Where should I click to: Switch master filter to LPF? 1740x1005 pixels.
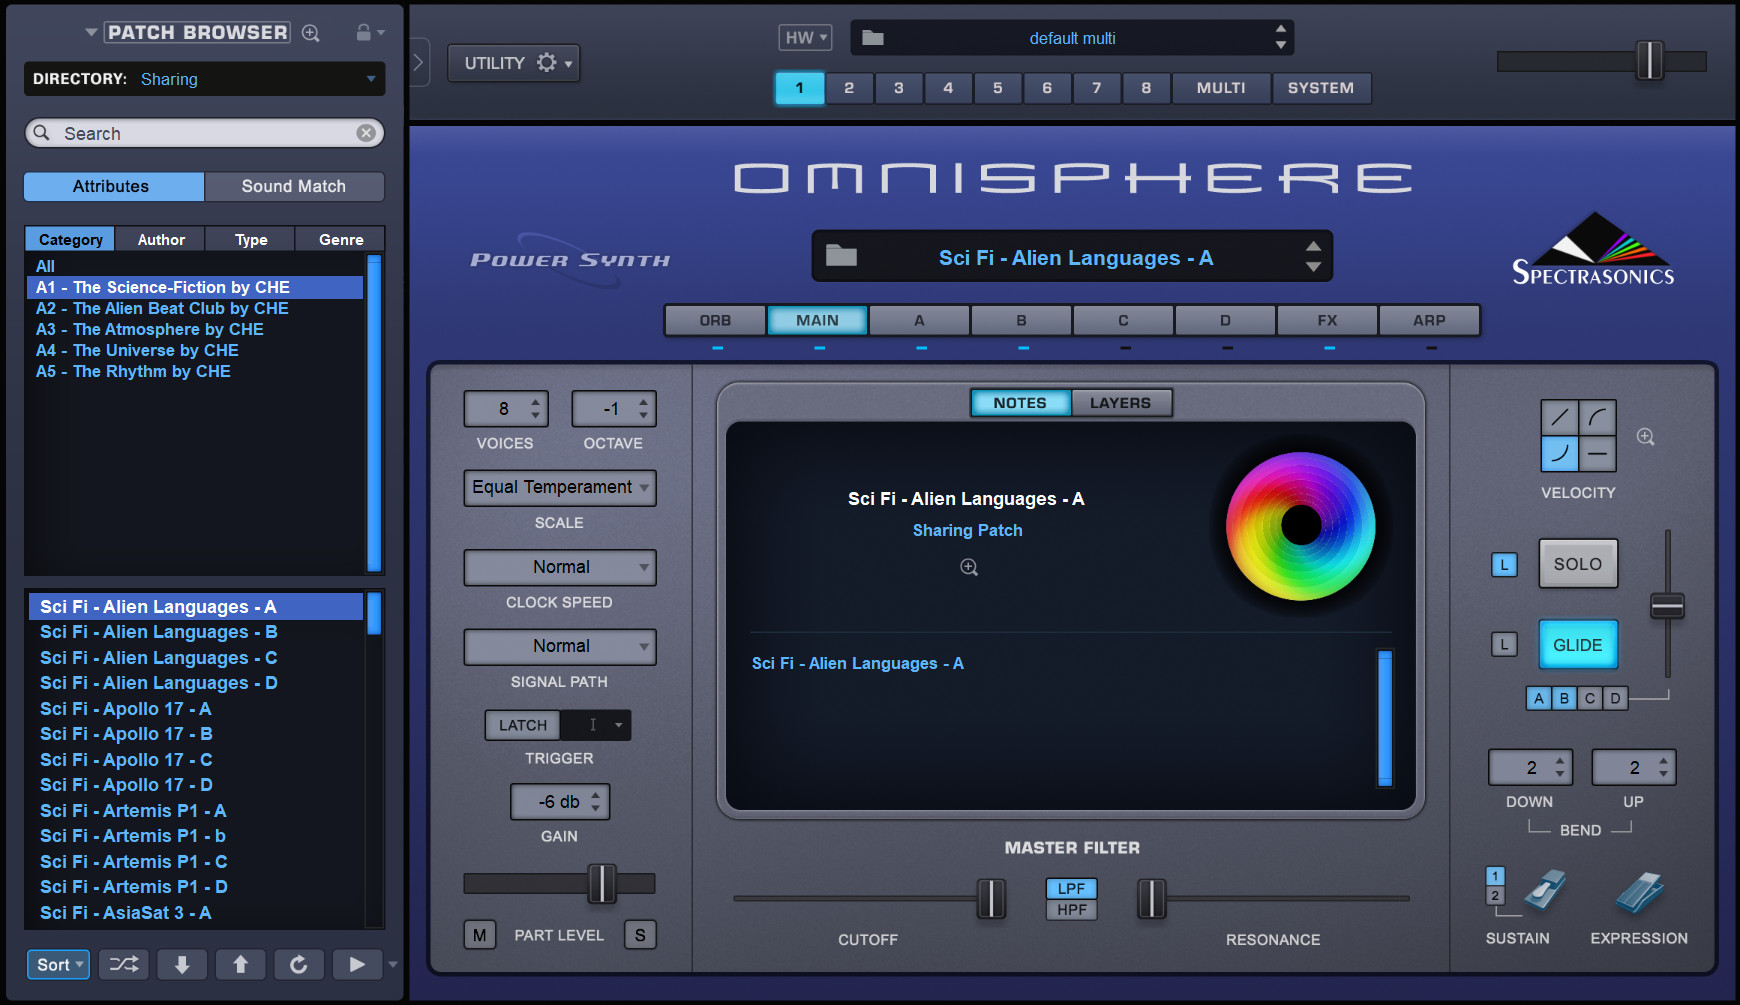(x=1072, y=888)
